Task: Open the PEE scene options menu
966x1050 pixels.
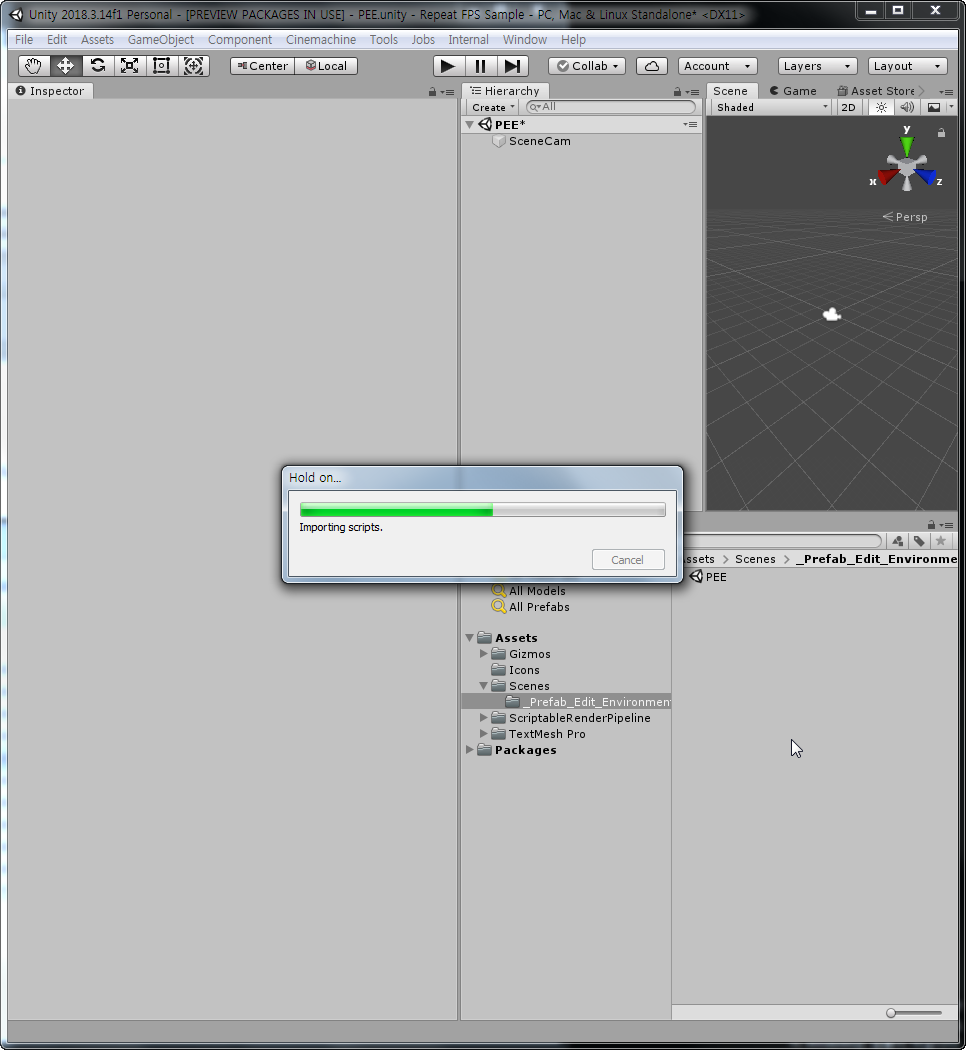Action: click(x=690, y=125)
